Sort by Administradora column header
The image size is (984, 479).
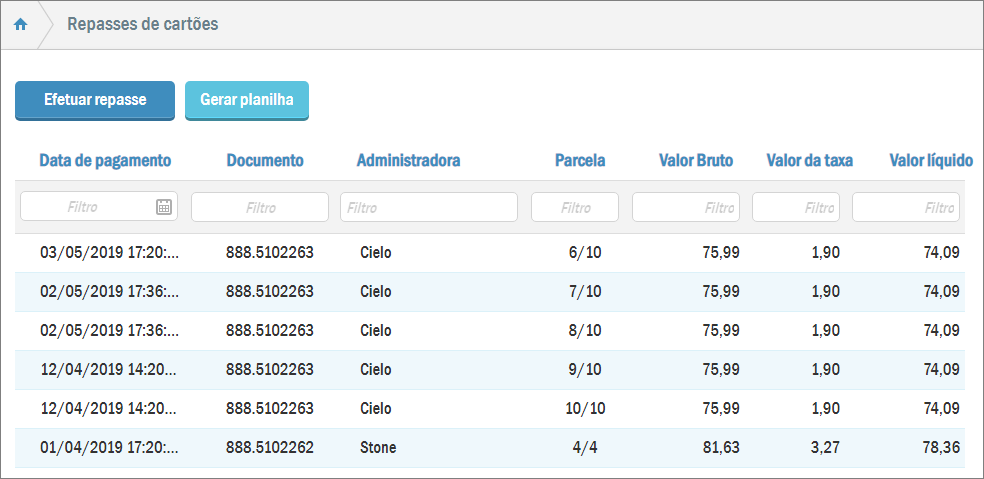tap(408, 160)
